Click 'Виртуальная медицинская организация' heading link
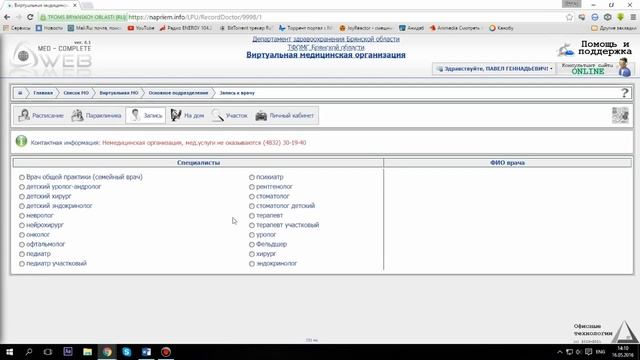Screen dimensions: 640x360 coord(326,55)
